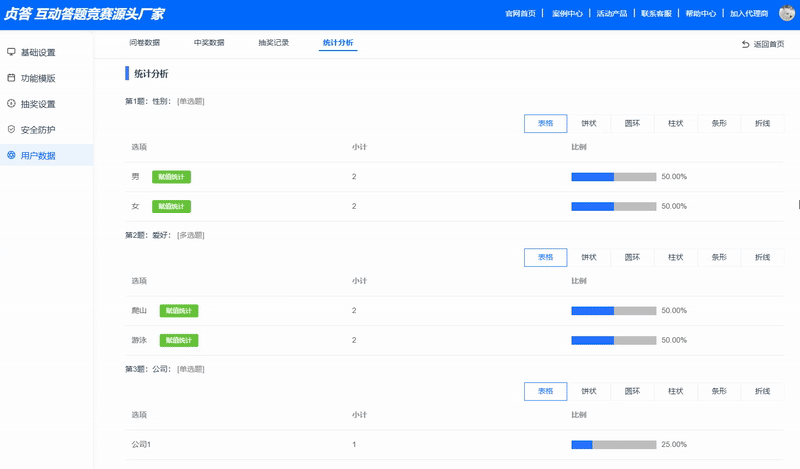
Task: Switch to 问卷数据 tab
Action: pyautogui.click(x=144, y=43)
